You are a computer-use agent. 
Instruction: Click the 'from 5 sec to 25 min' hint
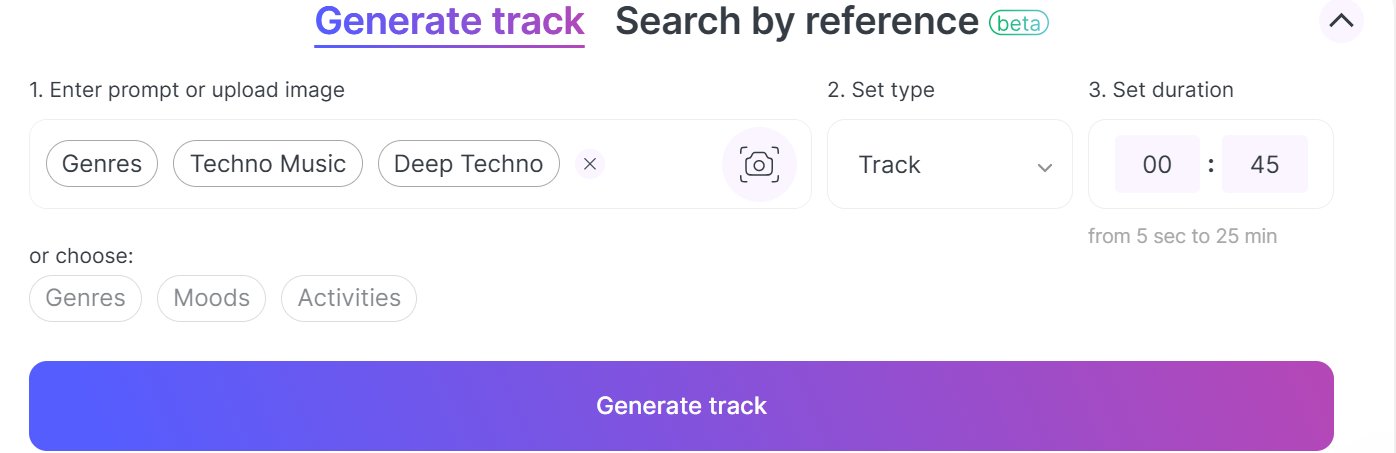(x=1183, y=237)
